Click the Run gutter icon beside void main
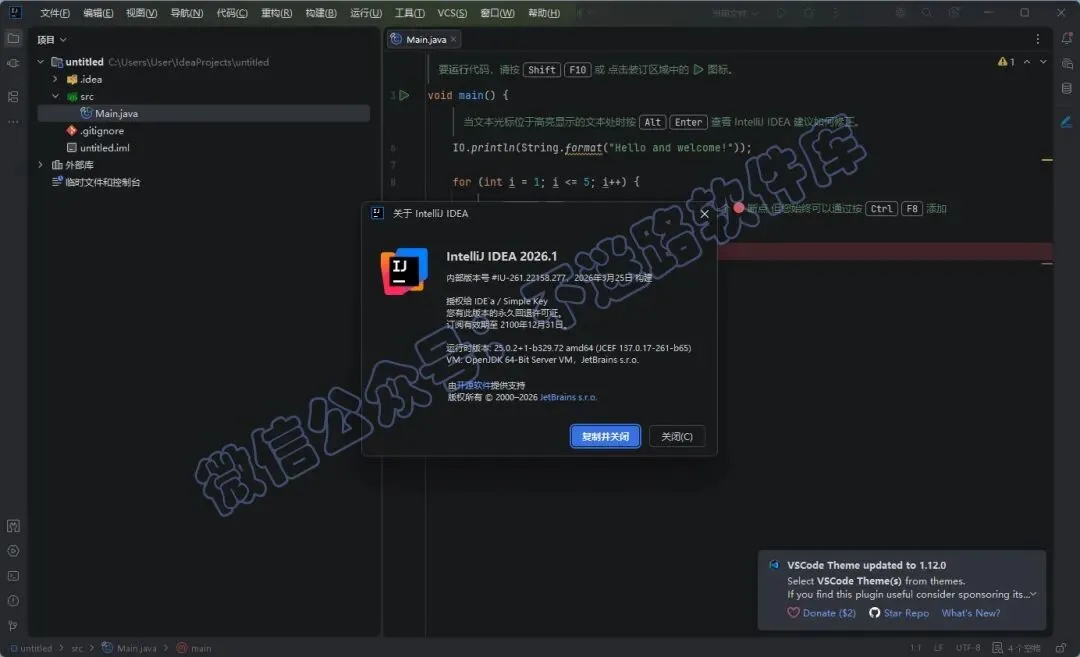Image resolution: width=1080 pixels, height=657 pixels. [x=404, y=95]
